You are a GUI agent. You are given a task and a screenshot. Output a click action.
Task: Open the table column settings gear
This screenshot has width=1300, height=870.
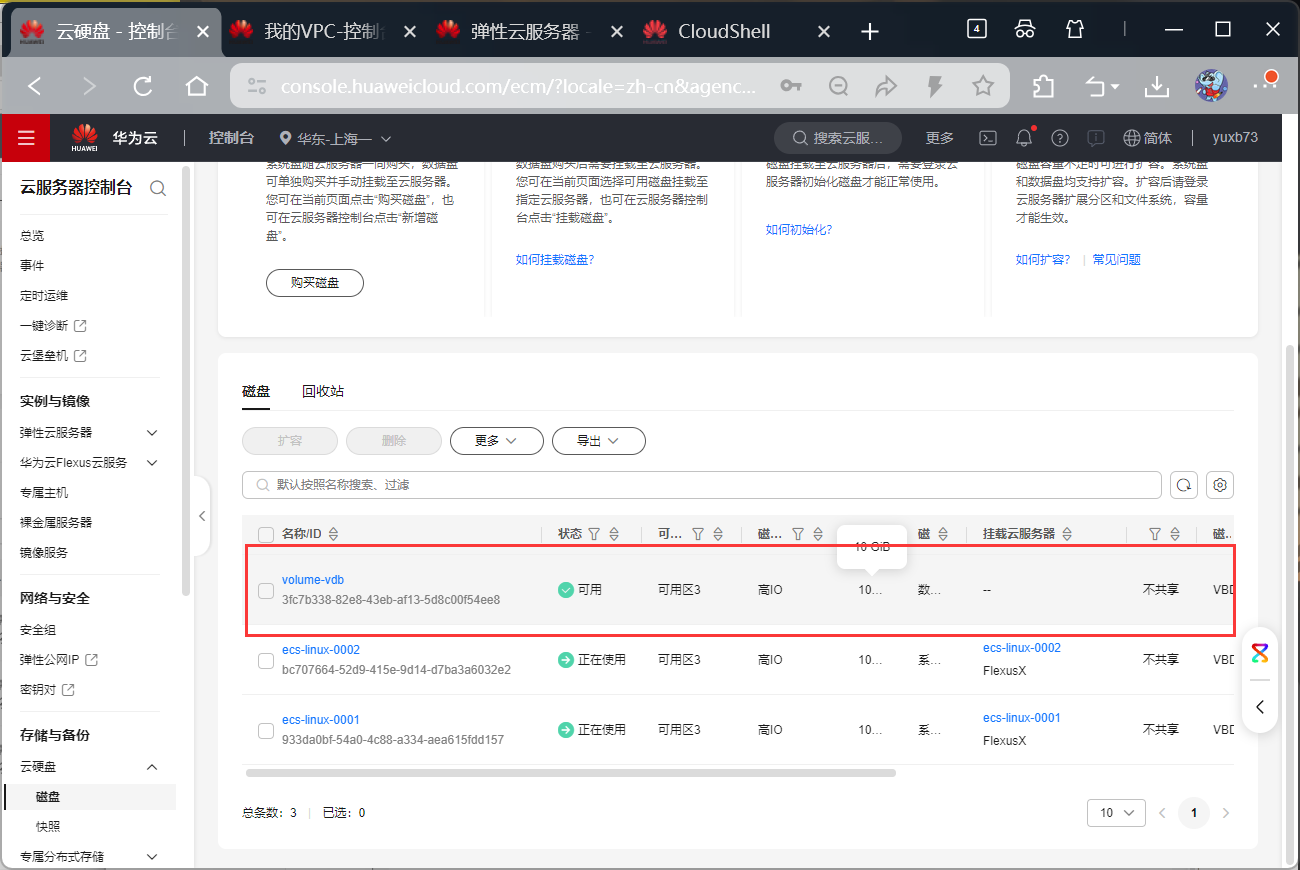click(x=1220, y=485)
